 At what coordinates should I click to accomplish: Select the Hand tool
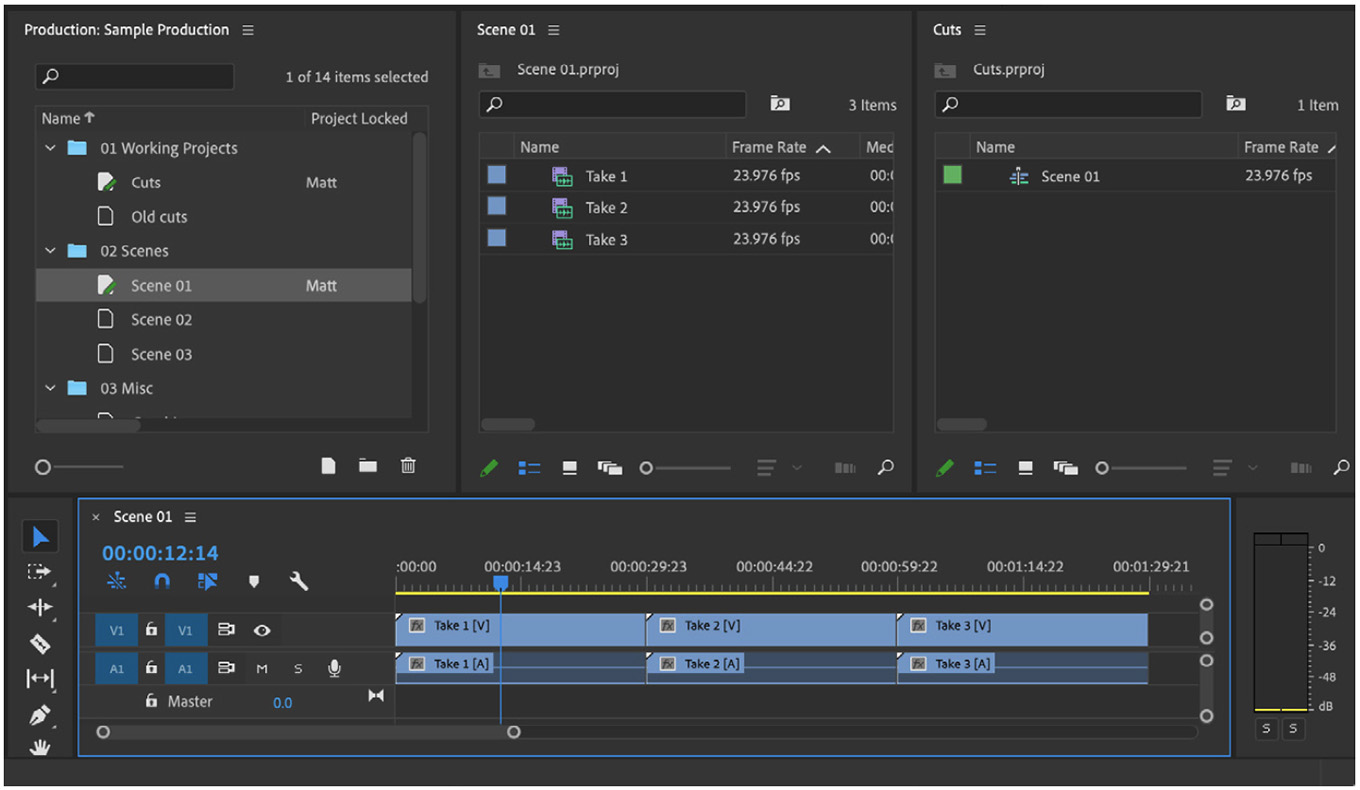pyautogui.click(x=40, y=746)
